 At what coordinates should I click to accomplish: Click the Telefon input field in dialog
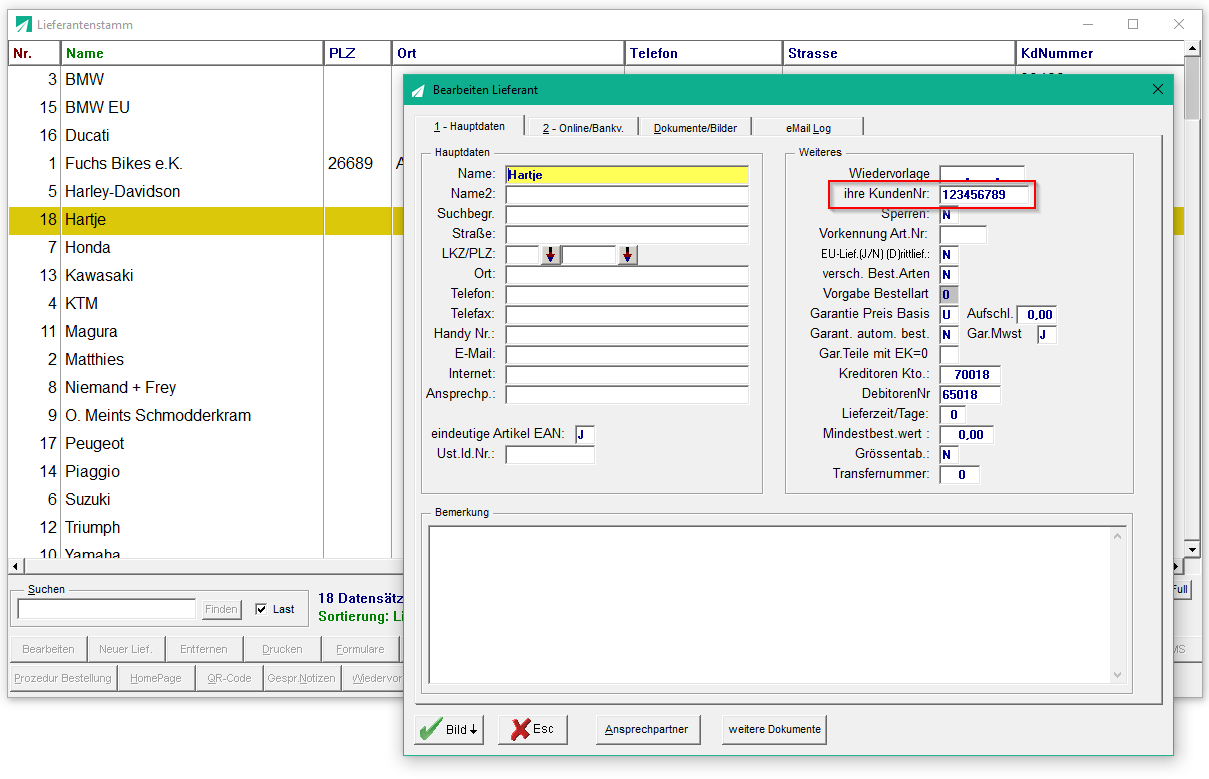click(627, 294)
